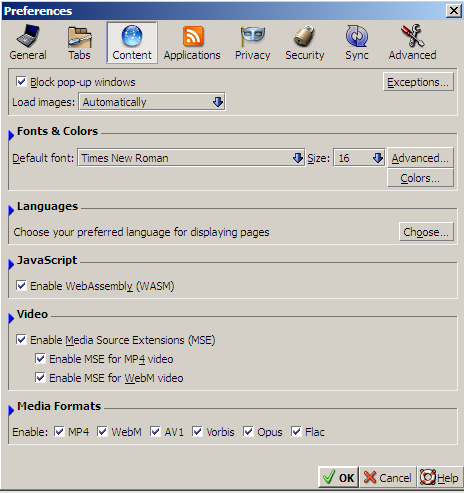The image size is (464, 493).
Task: Click the pop-up Exceptions button
Action: point(418,82)
